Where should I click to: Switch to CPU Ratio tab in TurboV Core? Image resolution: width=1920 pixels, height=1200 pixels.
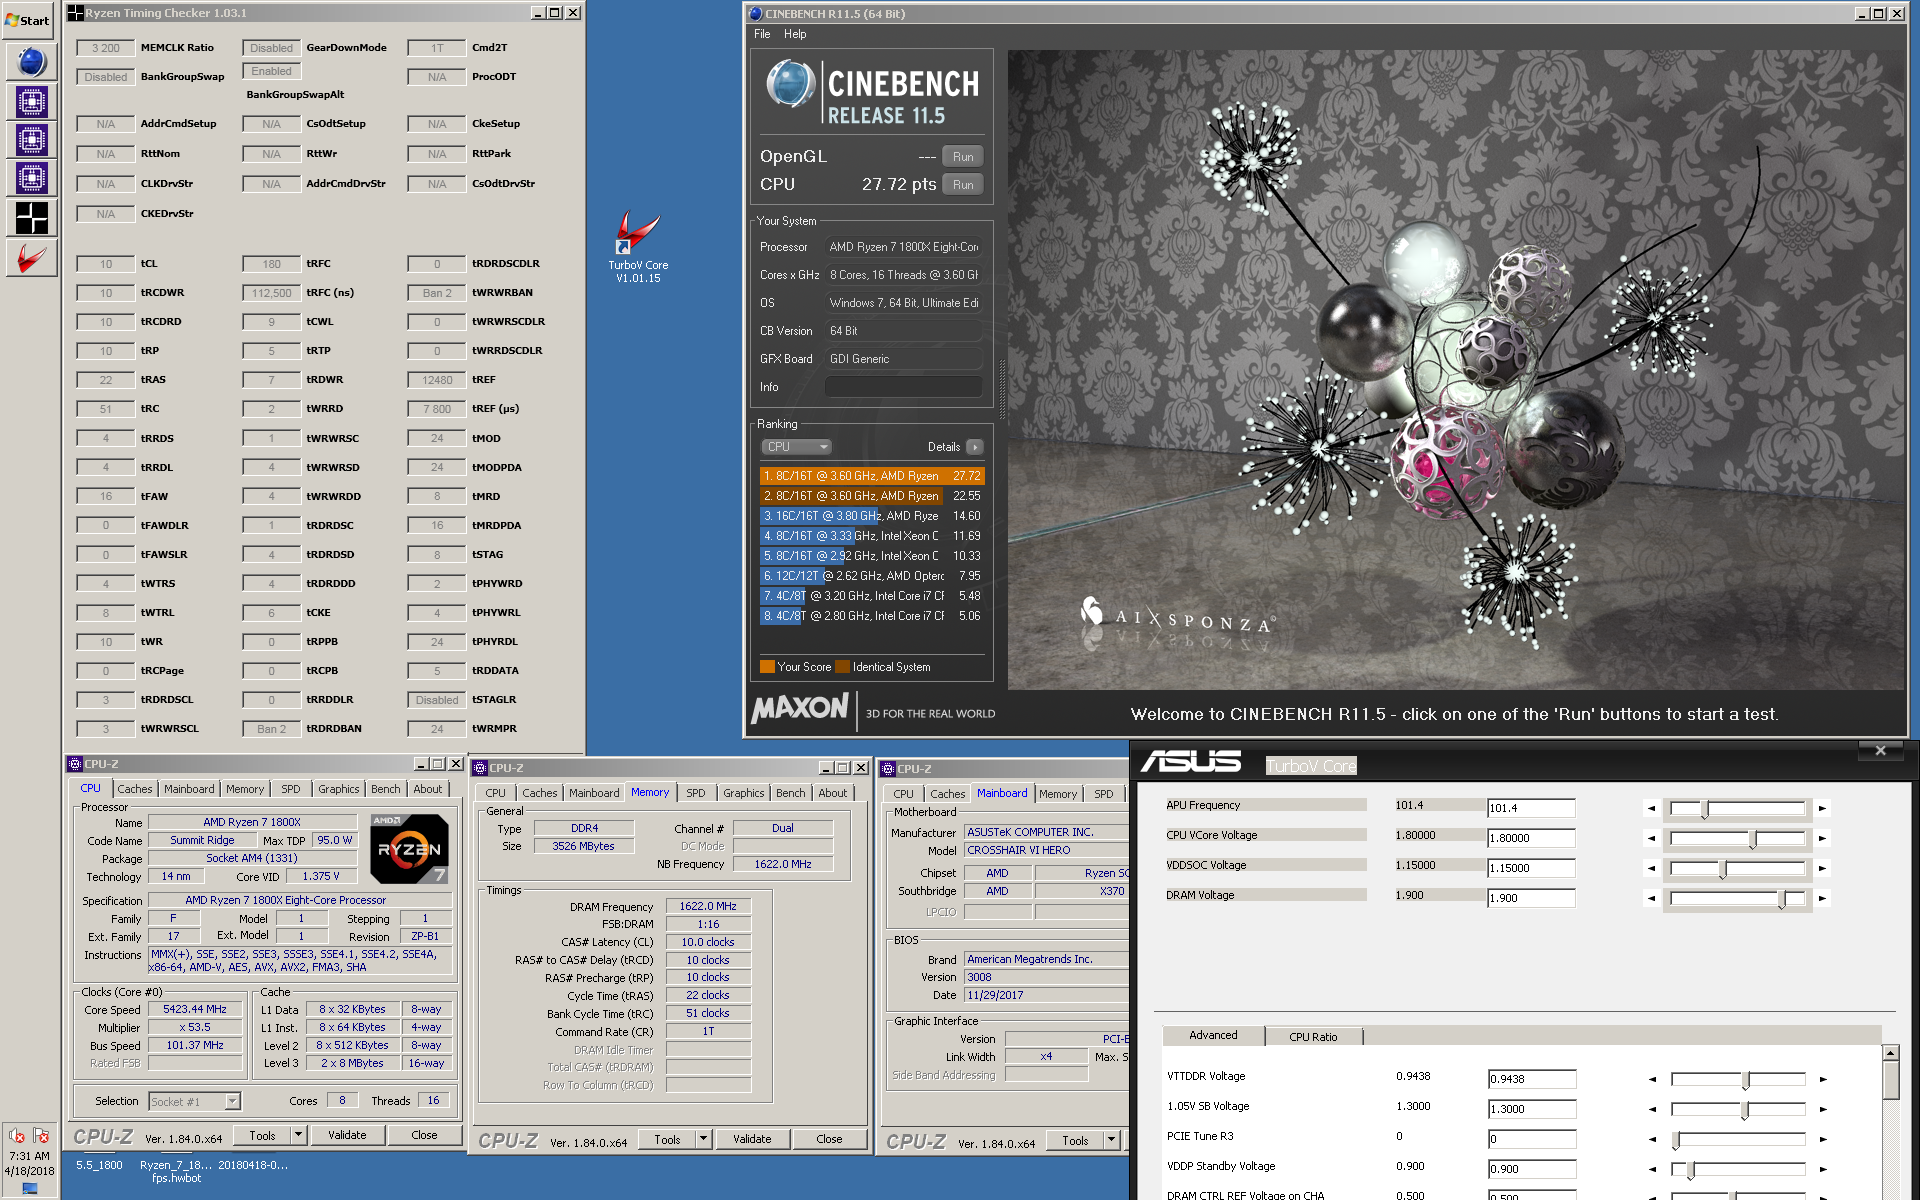(1312, 1037)
